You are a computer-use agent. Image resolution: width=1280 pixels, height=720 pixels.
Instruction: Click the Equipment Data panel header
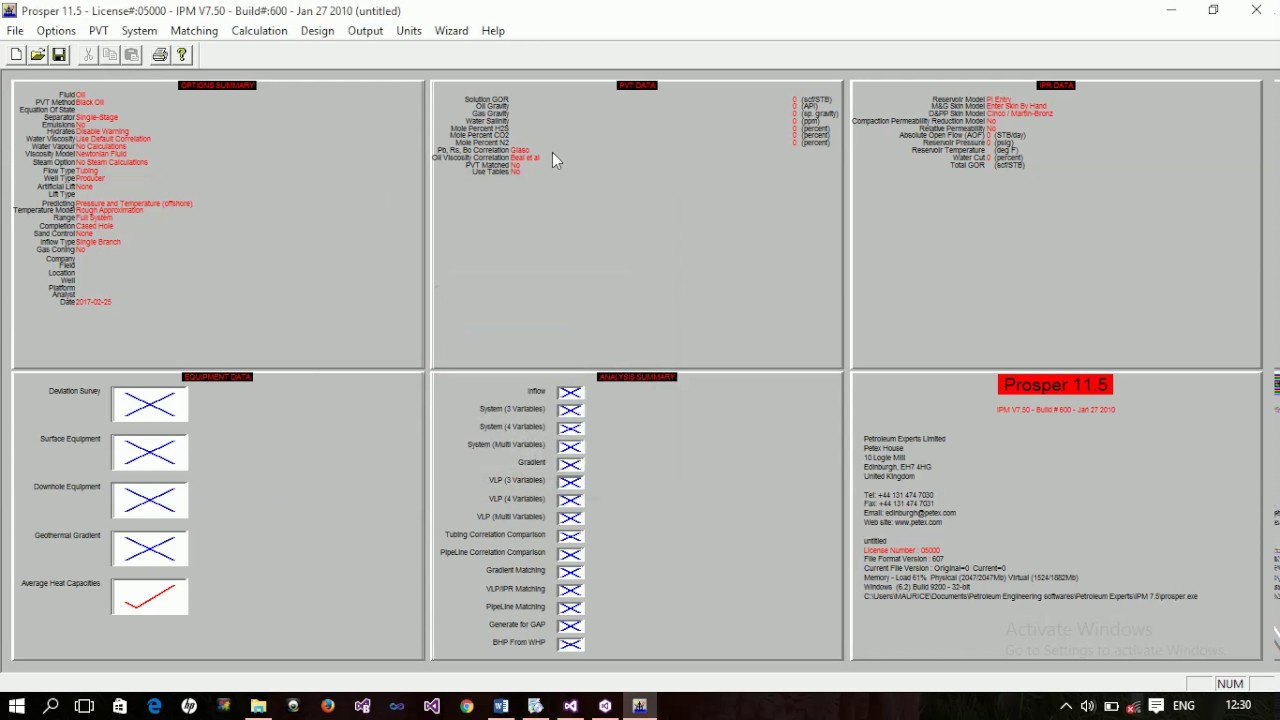tap(217, 377)
